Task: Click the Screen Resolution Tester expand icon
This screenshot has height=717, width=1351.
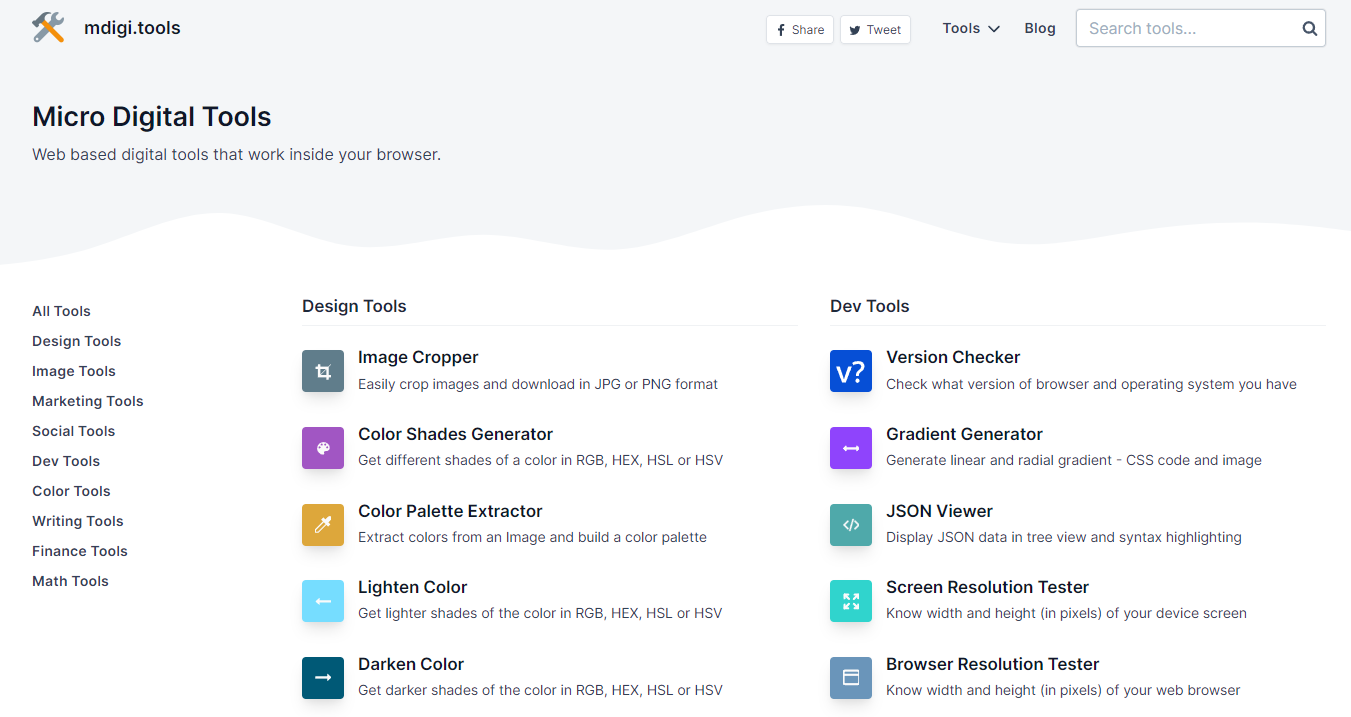Action: (851, 601)
